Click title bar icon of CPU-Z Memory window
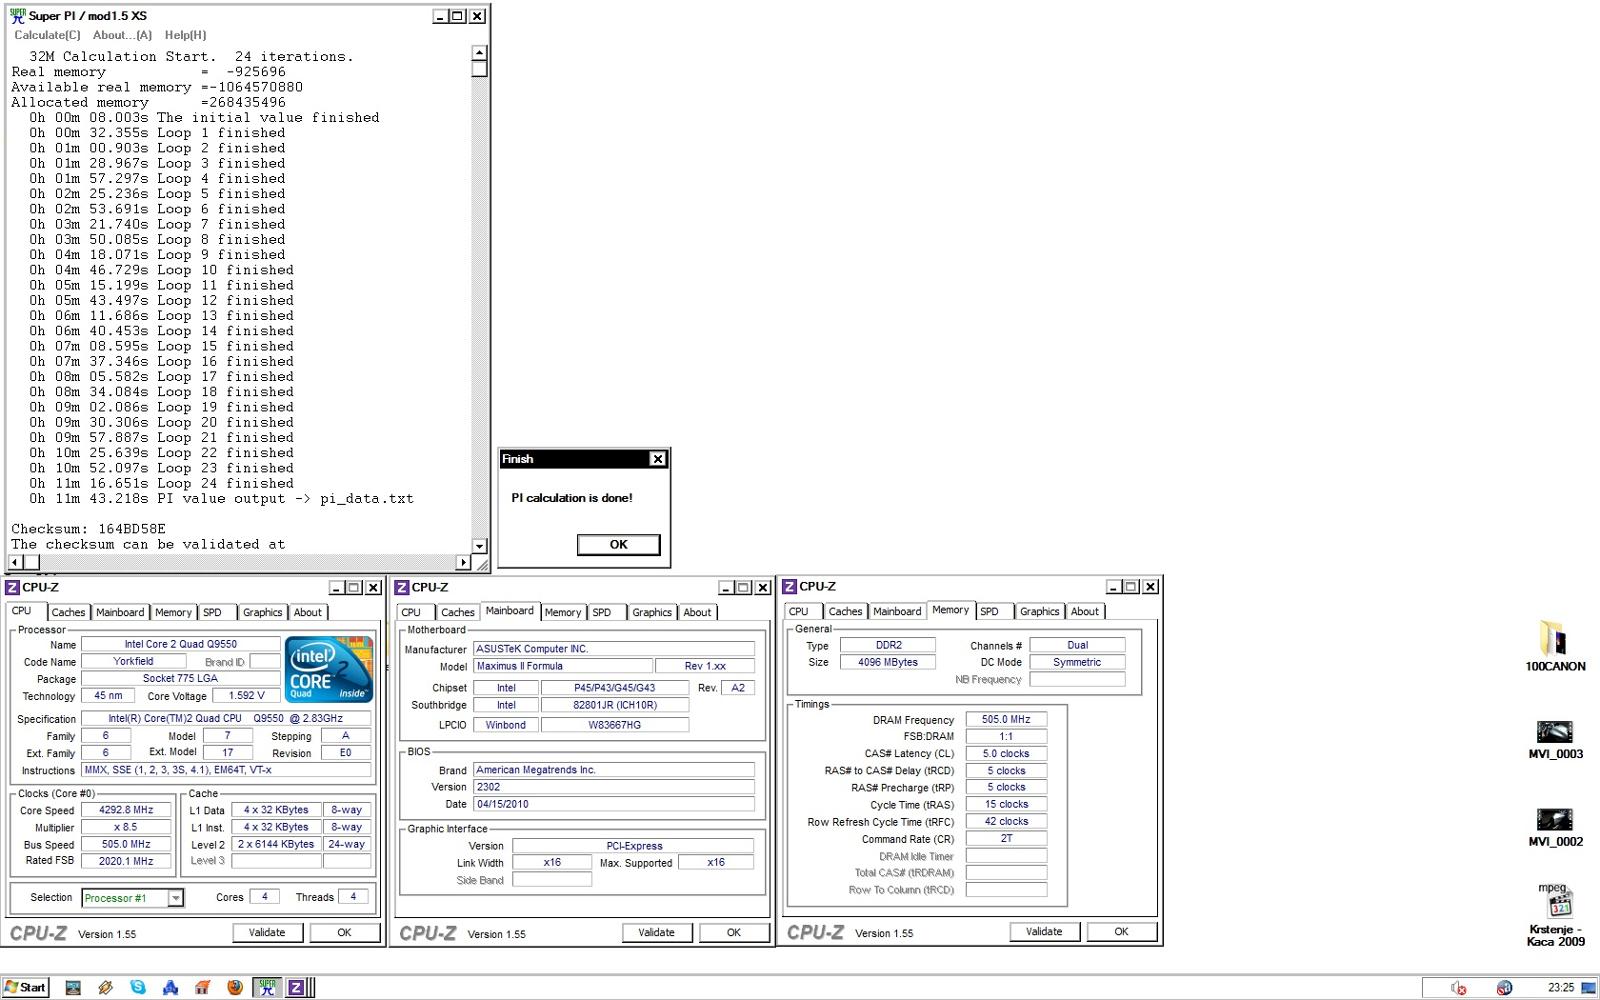 click(790, 586)
